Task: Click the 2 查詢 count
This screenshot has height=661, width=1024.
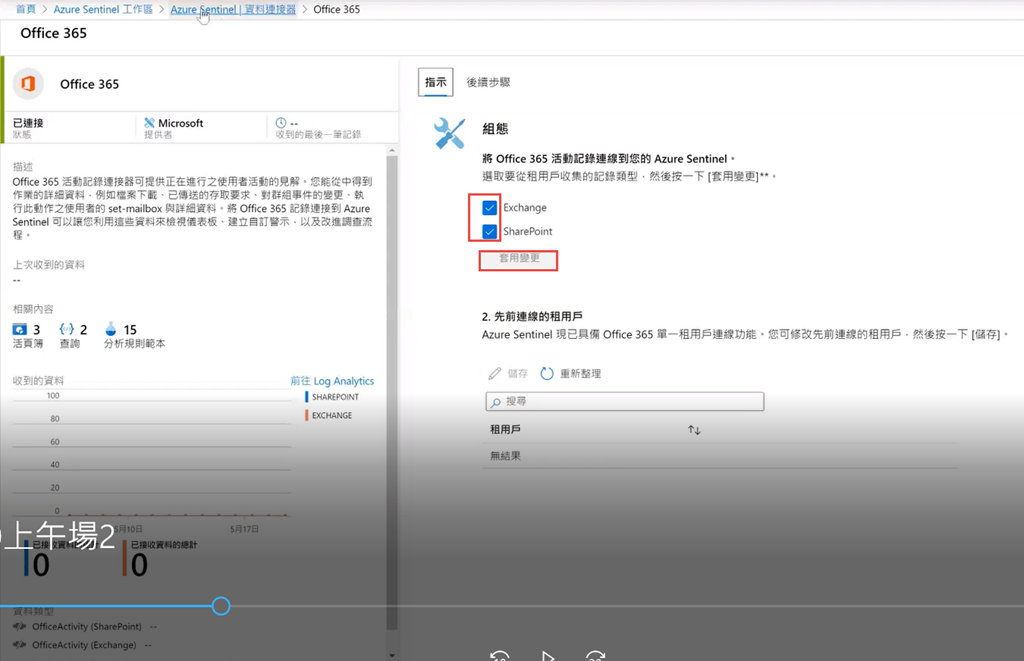Action: click(x=83, y=330)
